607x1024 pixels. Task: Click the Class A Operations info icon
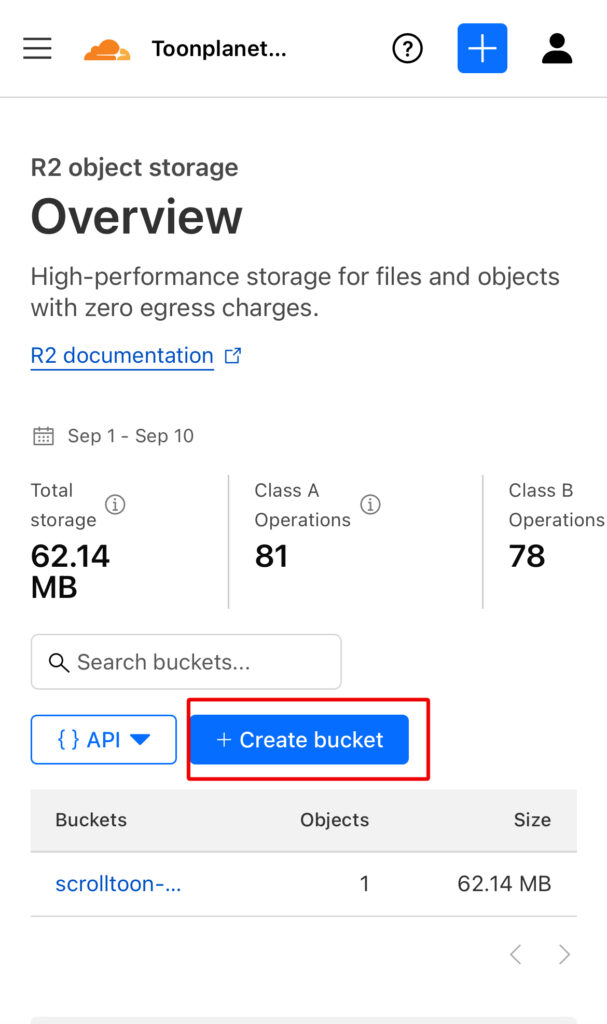[x=370, y=505]
